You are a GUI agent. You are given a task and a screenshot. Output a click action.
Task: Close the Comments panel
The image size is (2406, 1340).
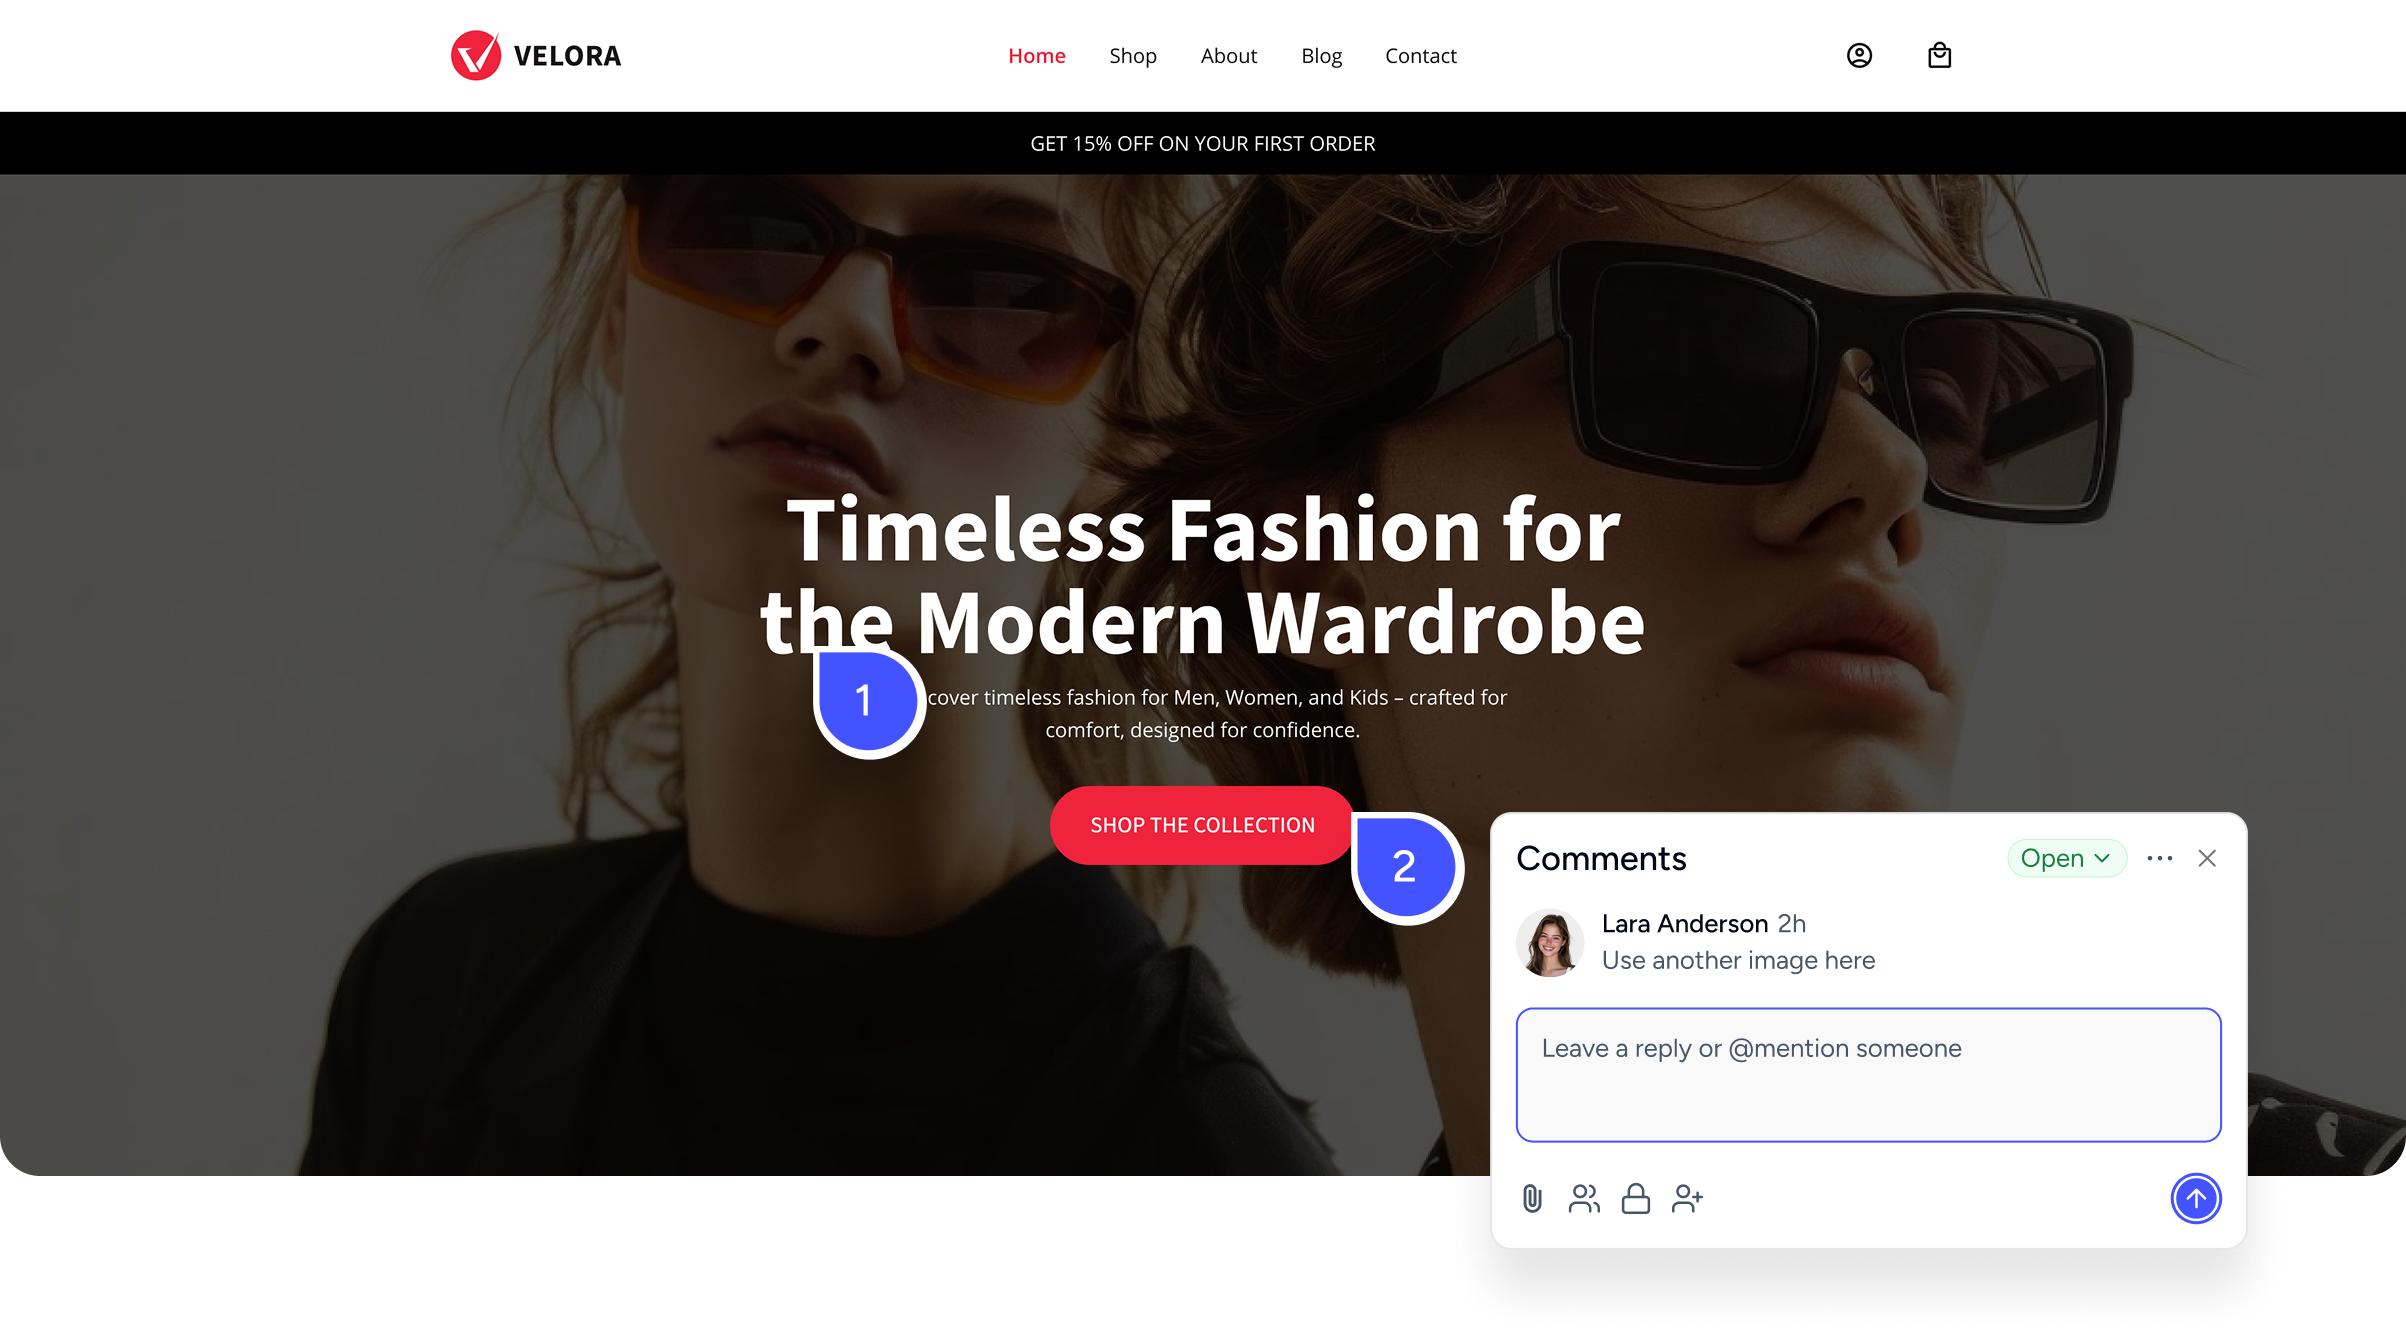2207,858
